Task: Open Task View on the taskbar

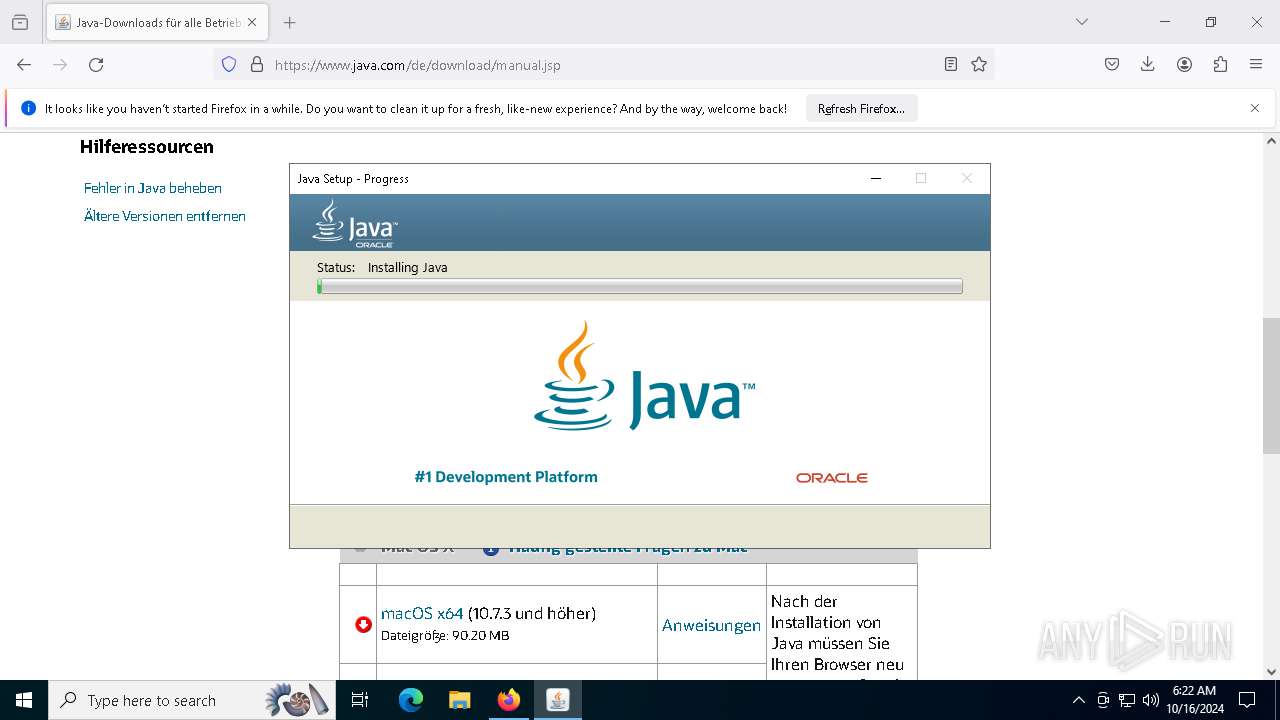Action: pos(360,700)
